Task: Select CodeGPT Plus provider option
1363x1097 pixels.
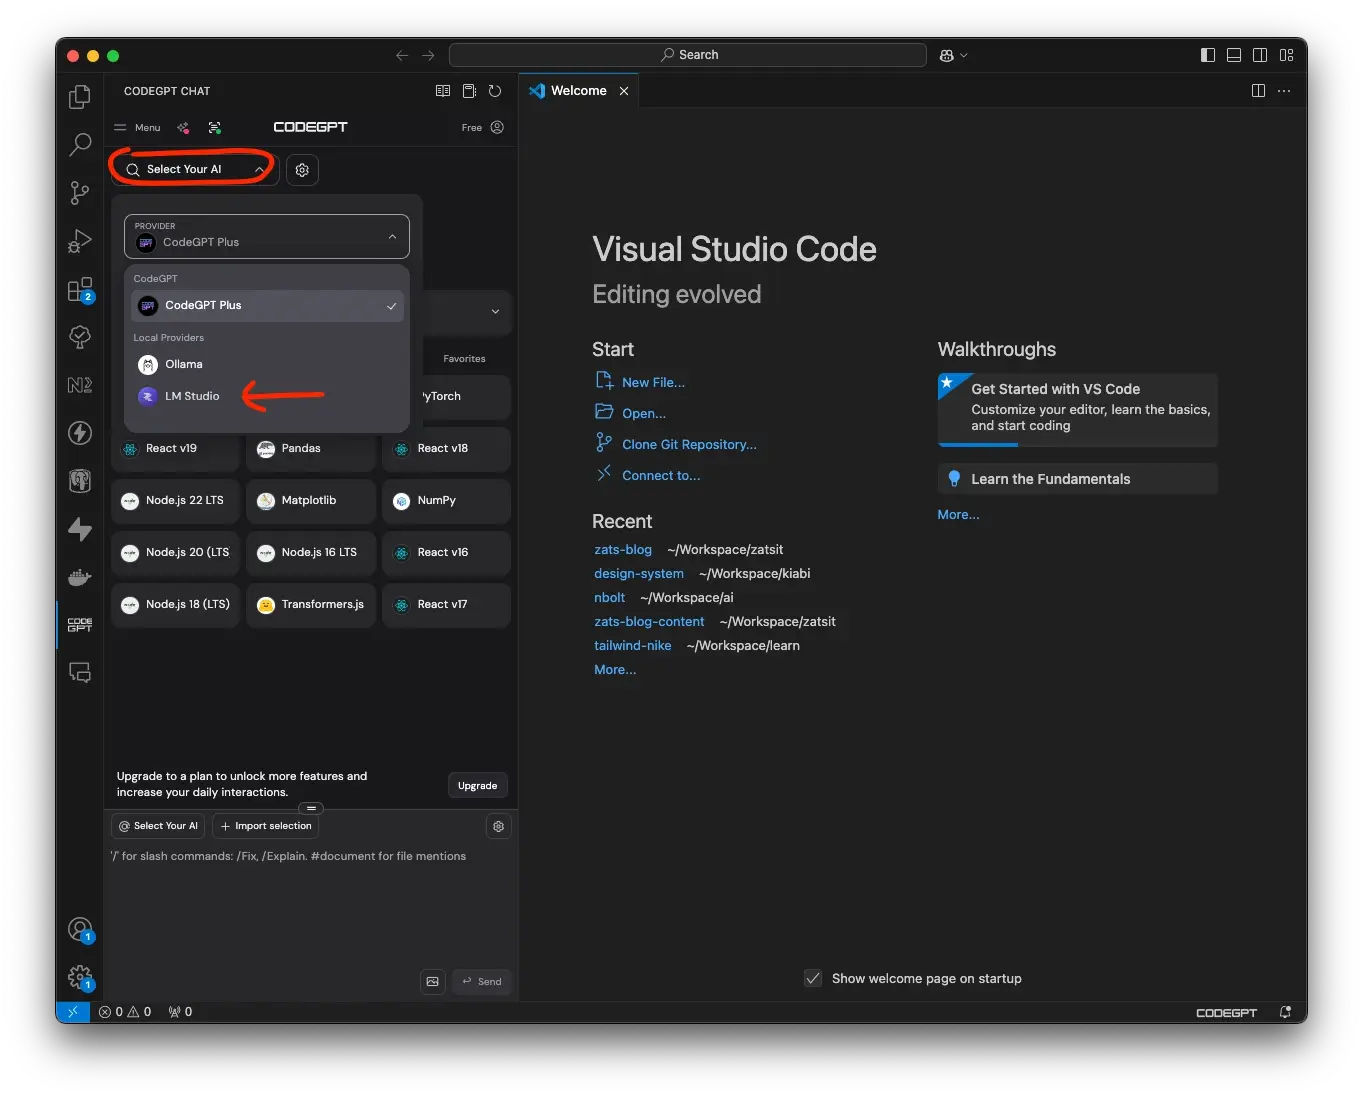Action: pos(267,305)
